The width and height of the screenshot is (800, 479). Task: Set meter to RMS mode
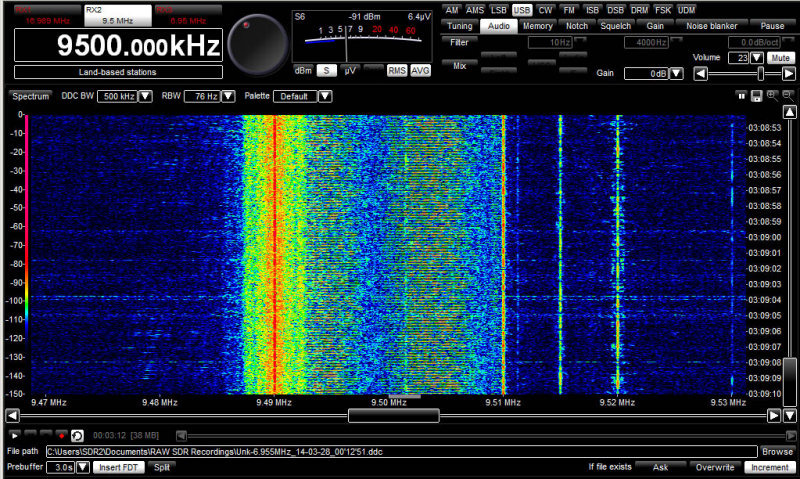tap(397, 70)
